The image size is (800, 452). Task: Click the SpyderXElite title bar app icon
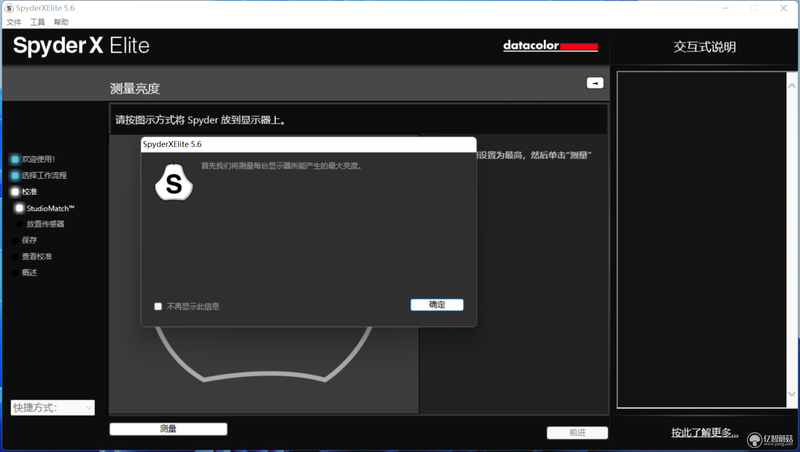pos(9,8)
